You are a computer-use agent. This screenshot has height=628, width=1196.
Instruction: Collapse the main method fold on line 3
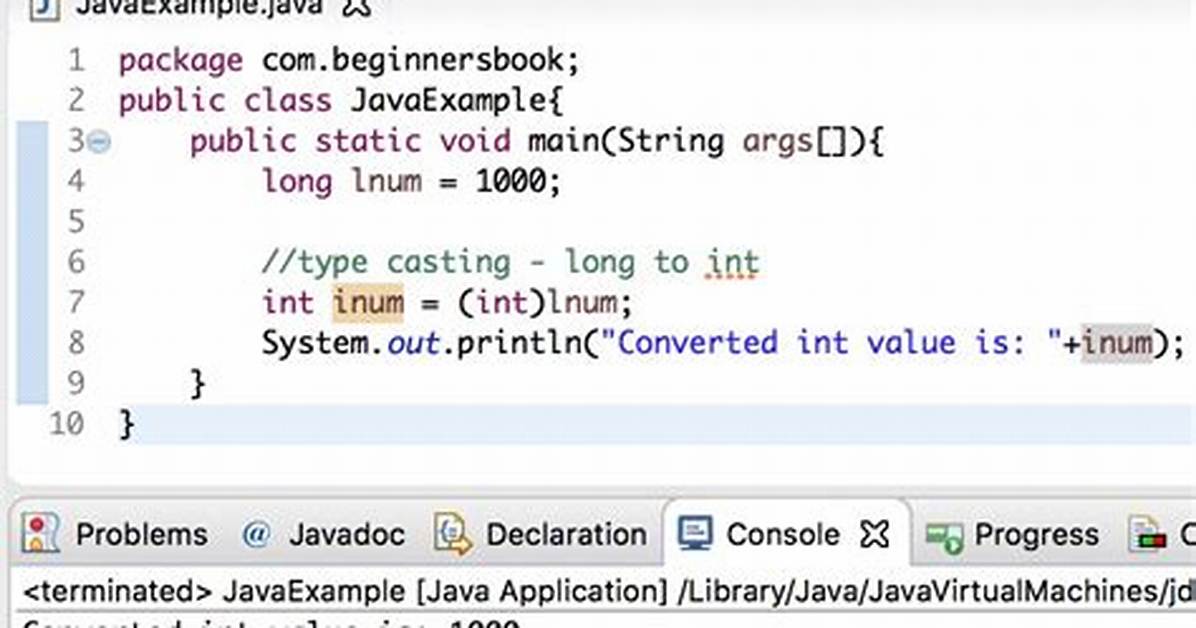tap(98, 142)
